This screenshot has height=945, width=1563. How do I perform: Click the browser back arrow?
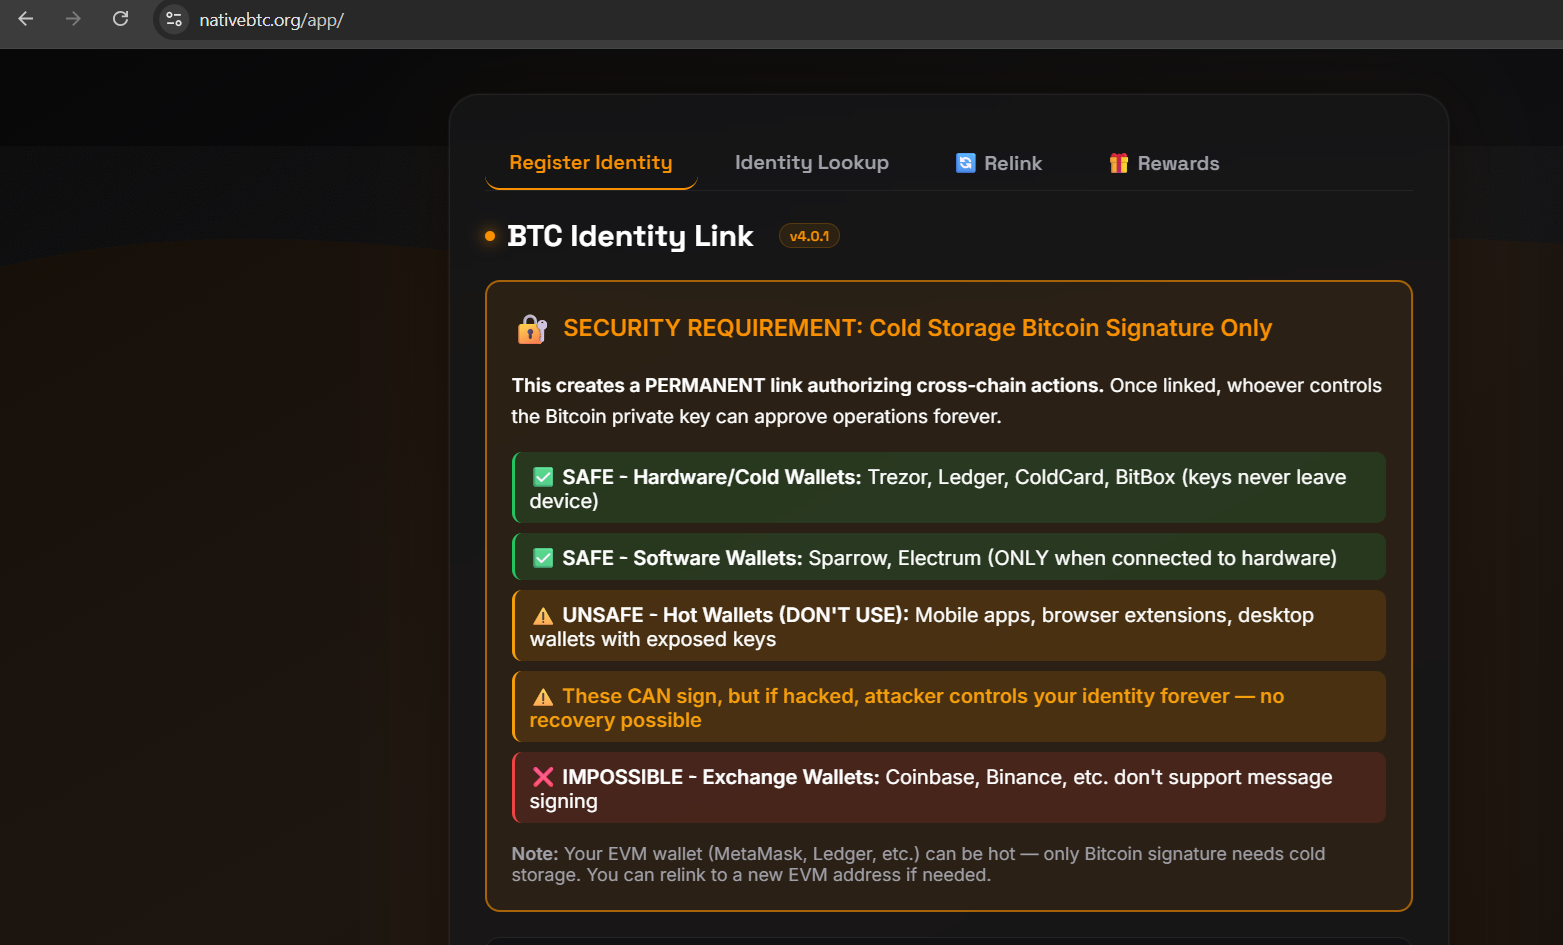click(x=26, y=19)
